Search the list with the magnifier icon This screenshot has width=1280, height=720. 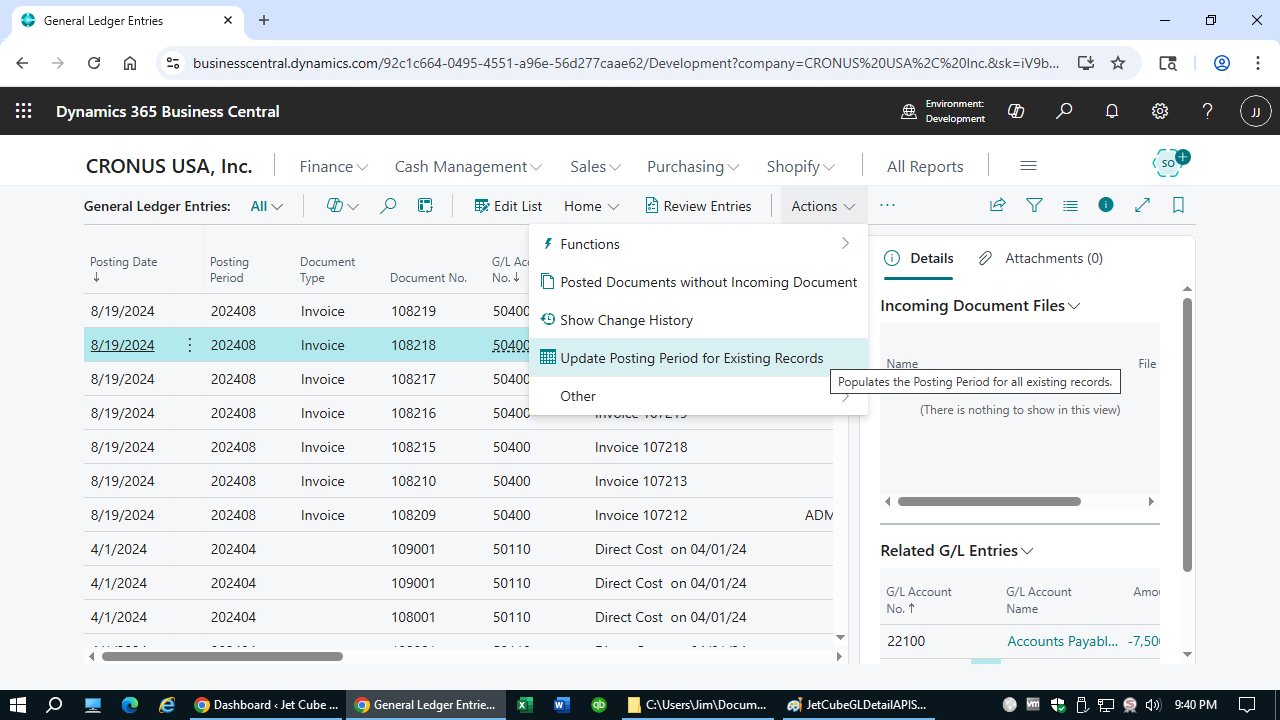388,206
